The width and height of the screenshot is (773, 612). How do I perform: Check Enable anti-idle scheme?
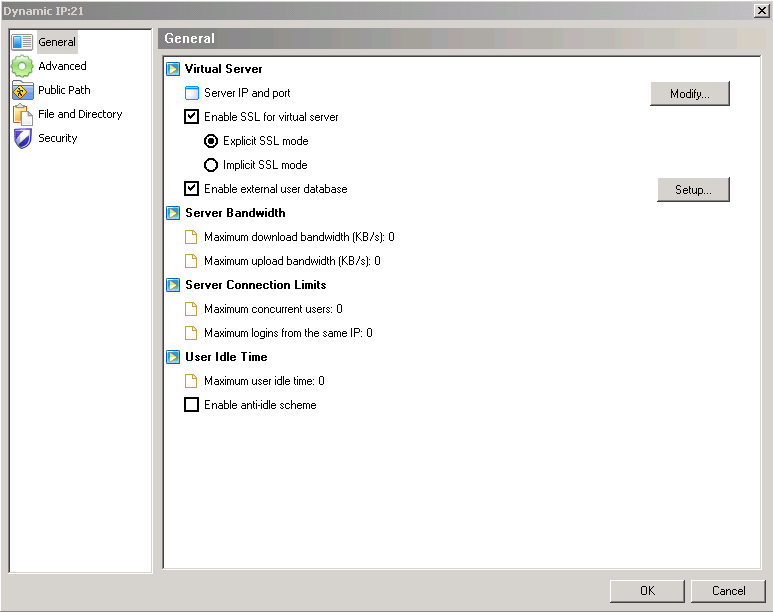(191, 405)
